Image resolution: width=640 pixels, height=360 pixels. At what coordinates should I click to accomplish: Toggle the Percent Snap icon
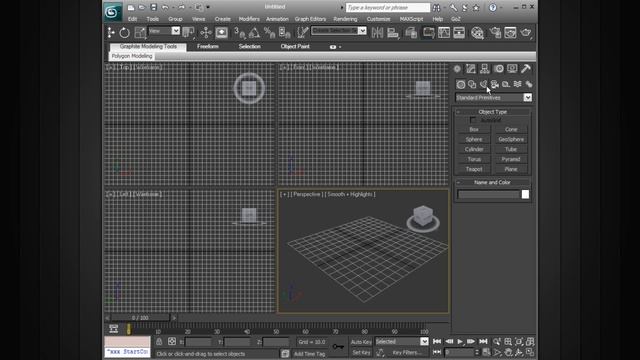pos(269,33)
